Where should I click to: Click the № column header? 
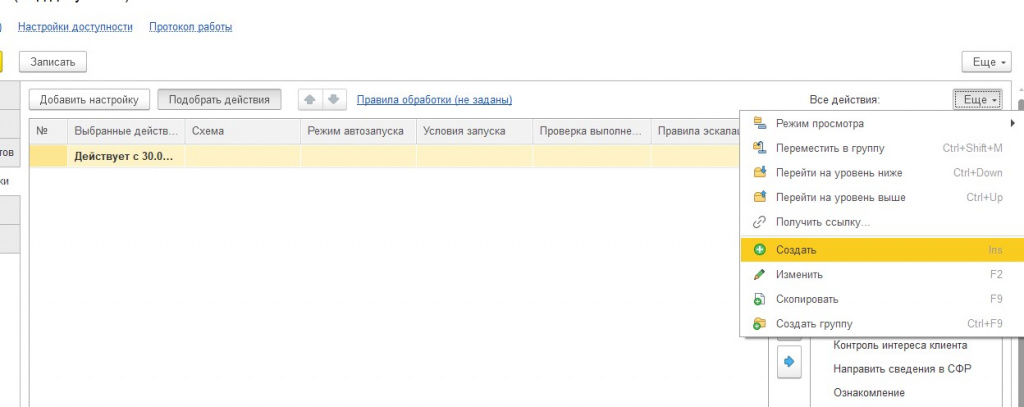tap(48, 131)
